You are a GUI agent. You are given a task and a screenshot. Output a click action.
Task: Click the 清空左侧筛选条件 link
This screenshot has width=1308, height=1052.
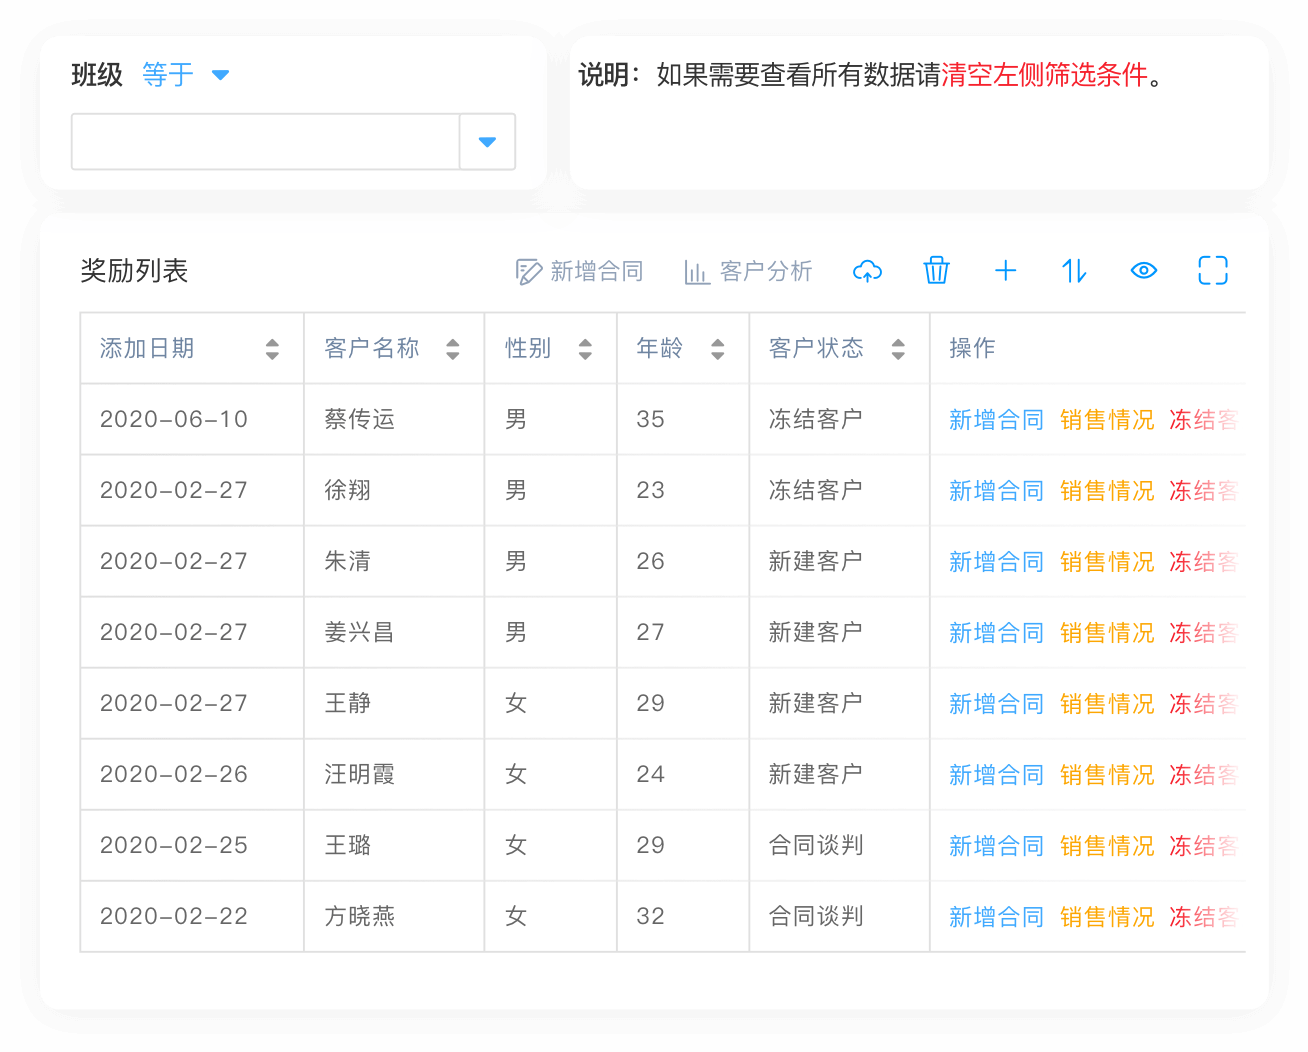[x=1041, y=75]
